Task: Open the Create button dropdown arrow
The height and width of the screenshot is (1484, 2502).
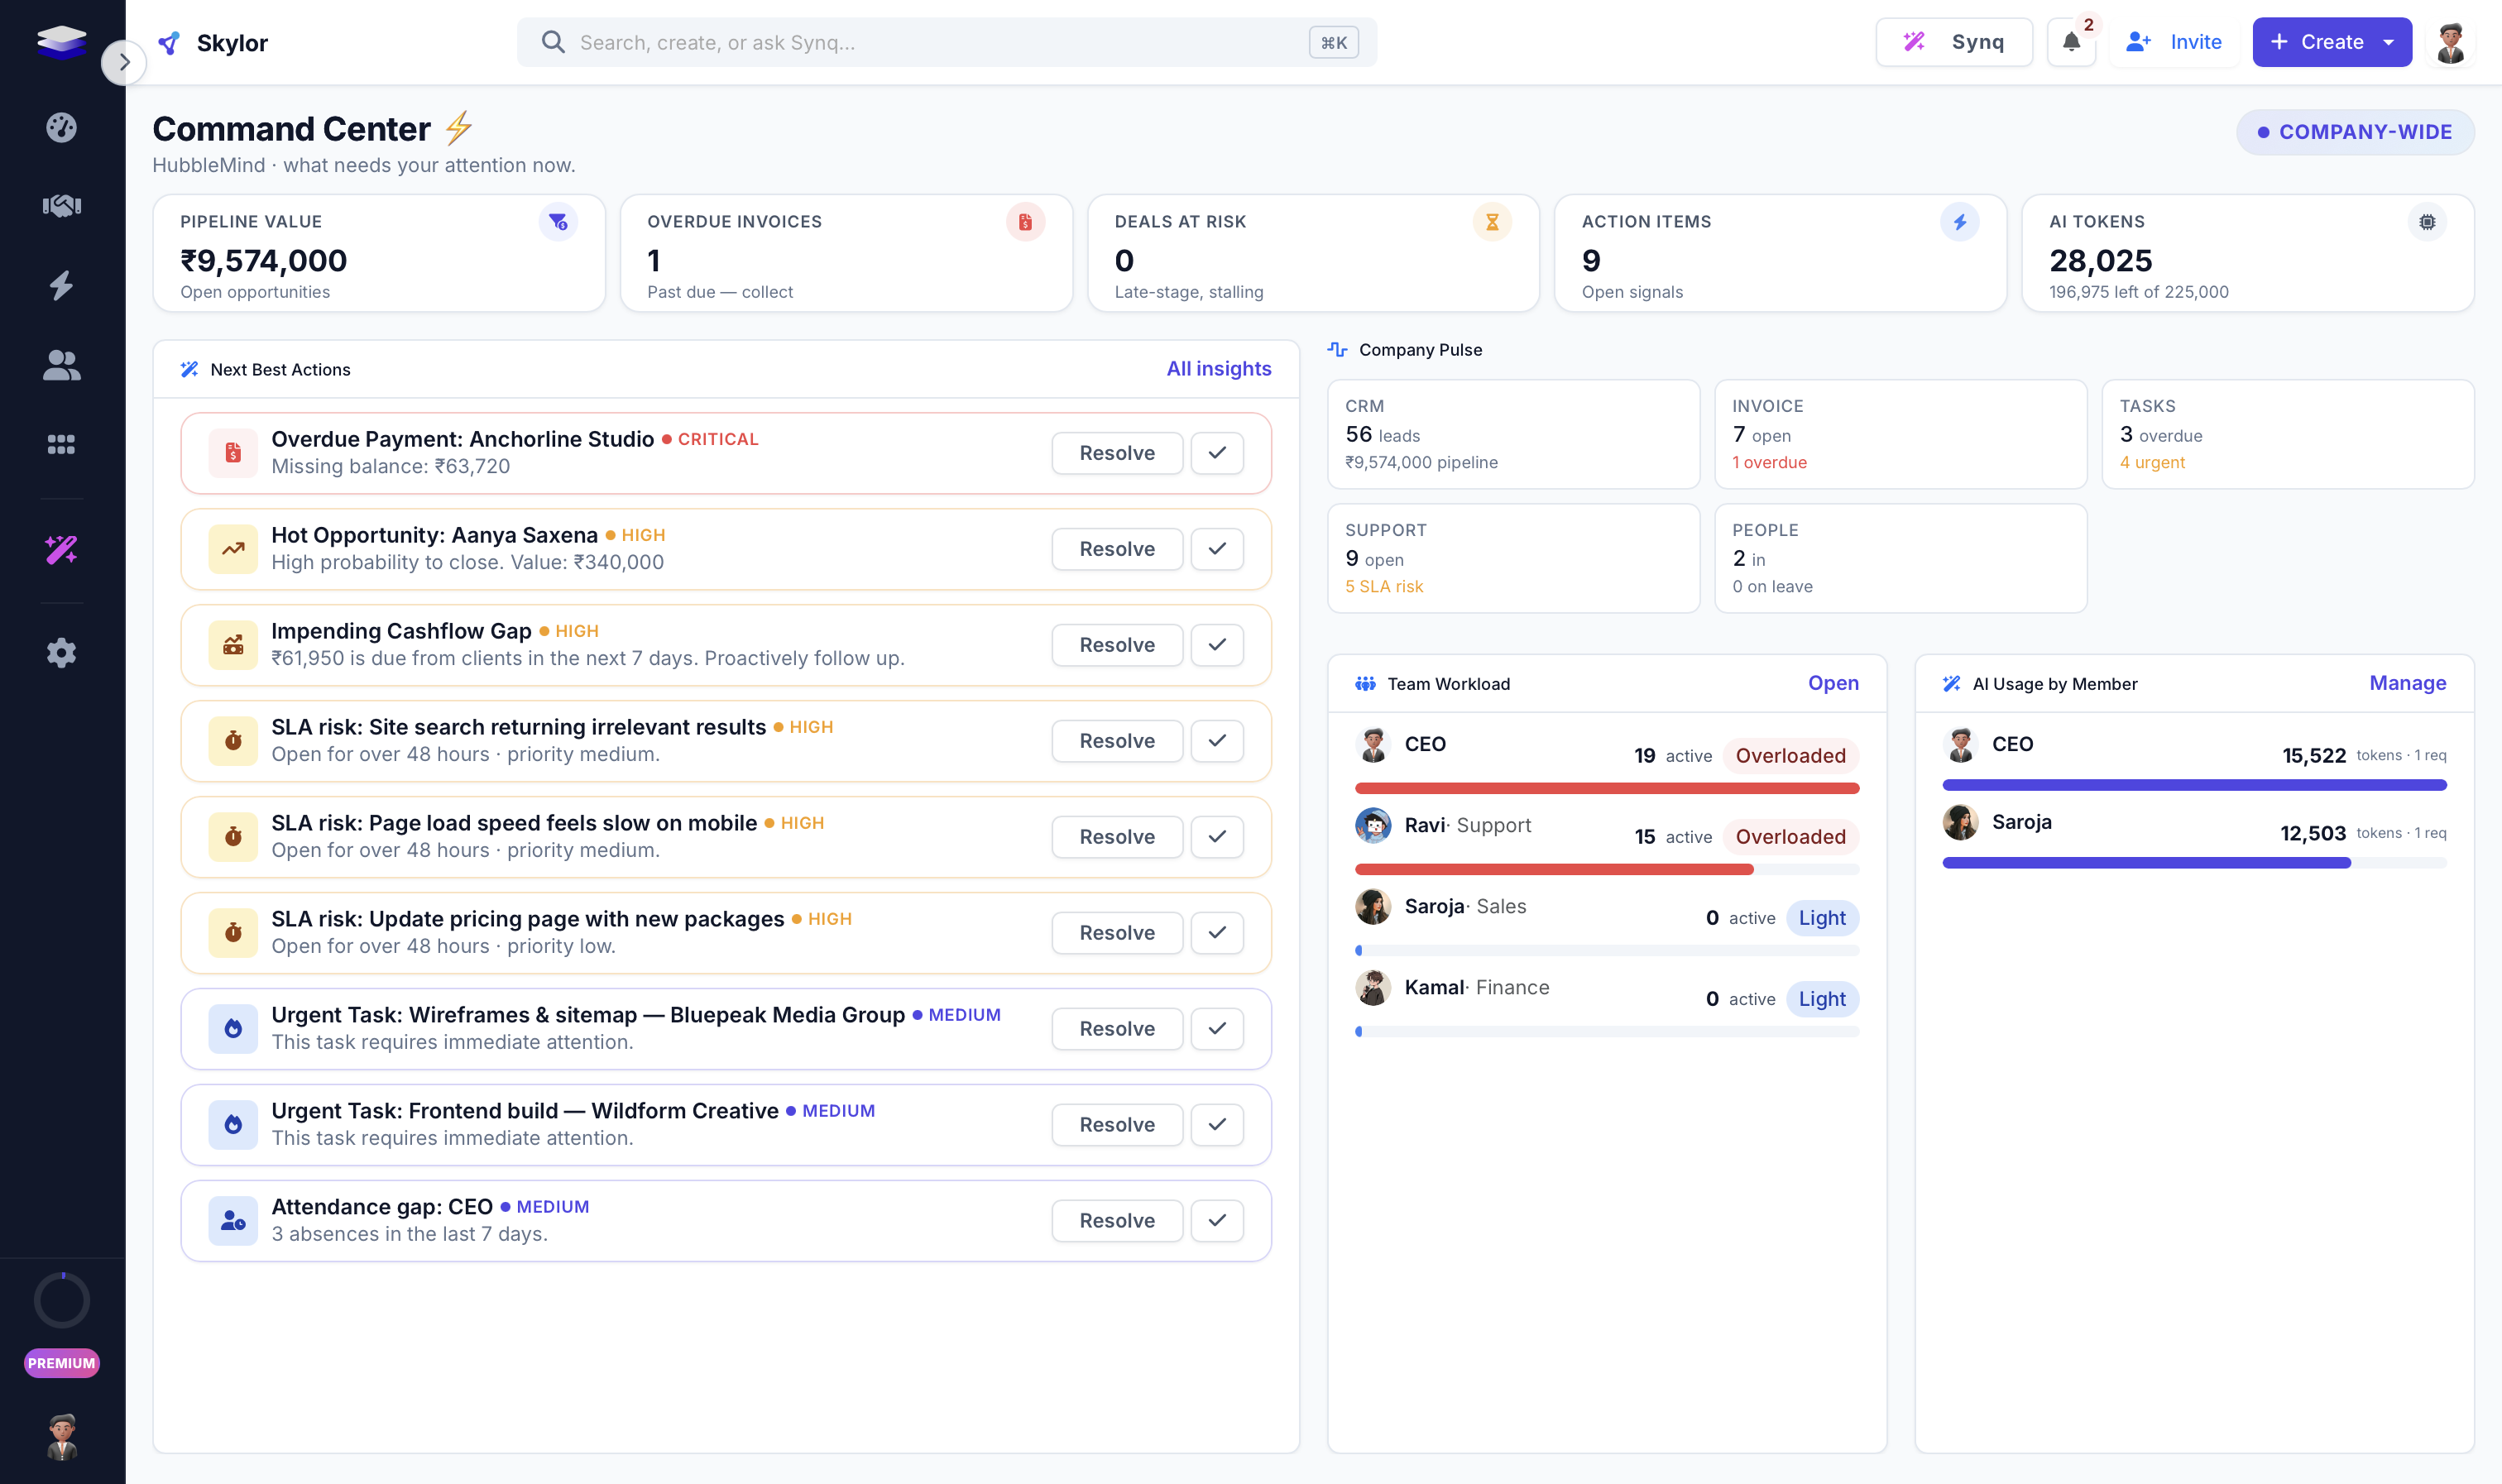Action: tap(2389, 42)
